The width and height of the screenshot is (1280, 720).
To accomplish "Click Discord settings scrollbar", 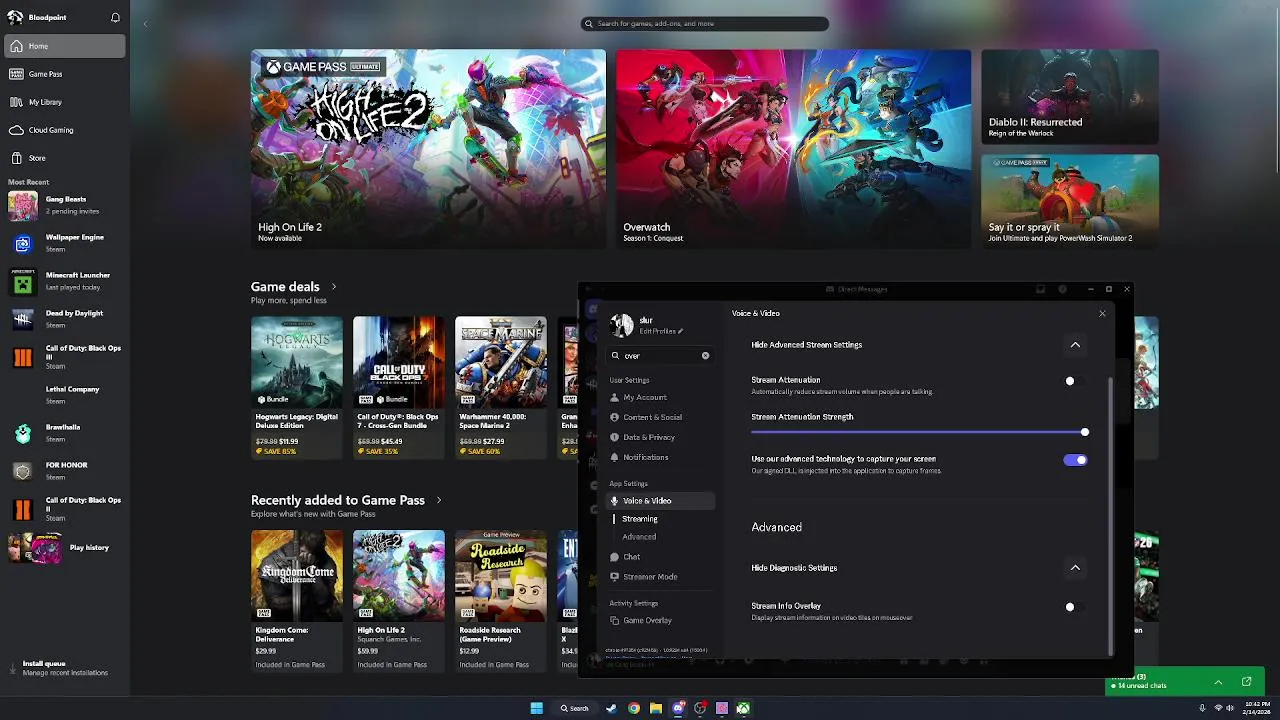I will coord(1110,515).
